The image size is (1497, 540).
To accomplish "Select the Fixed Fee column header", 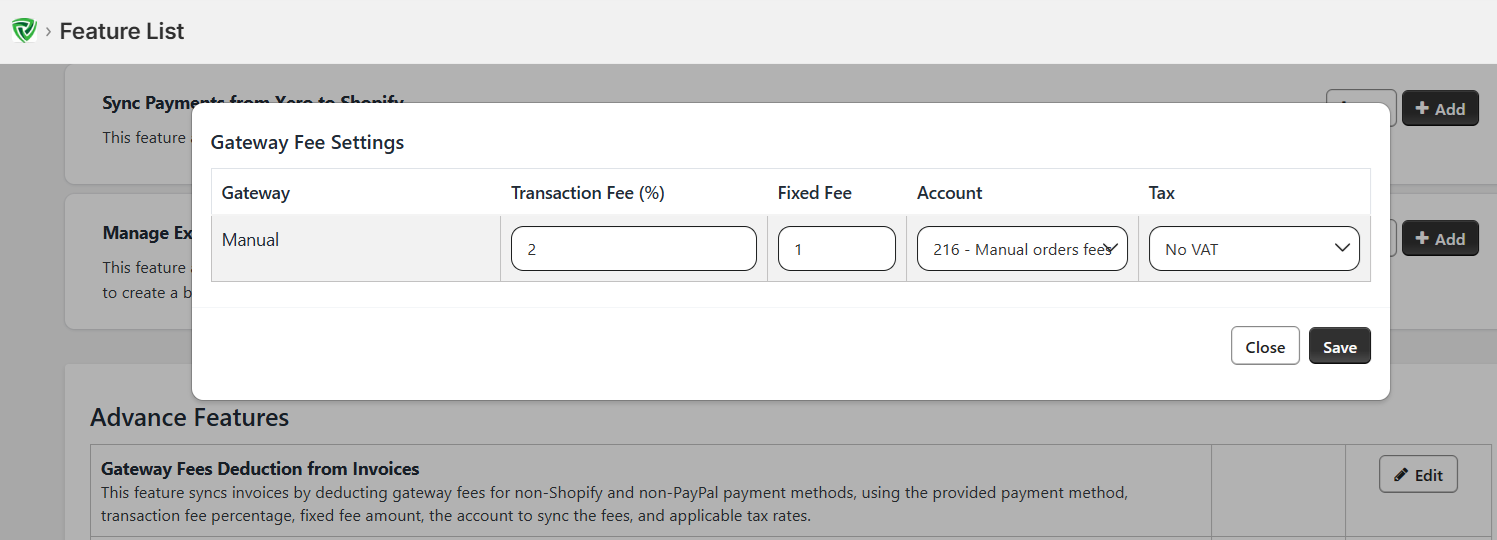I will point(814,193).
